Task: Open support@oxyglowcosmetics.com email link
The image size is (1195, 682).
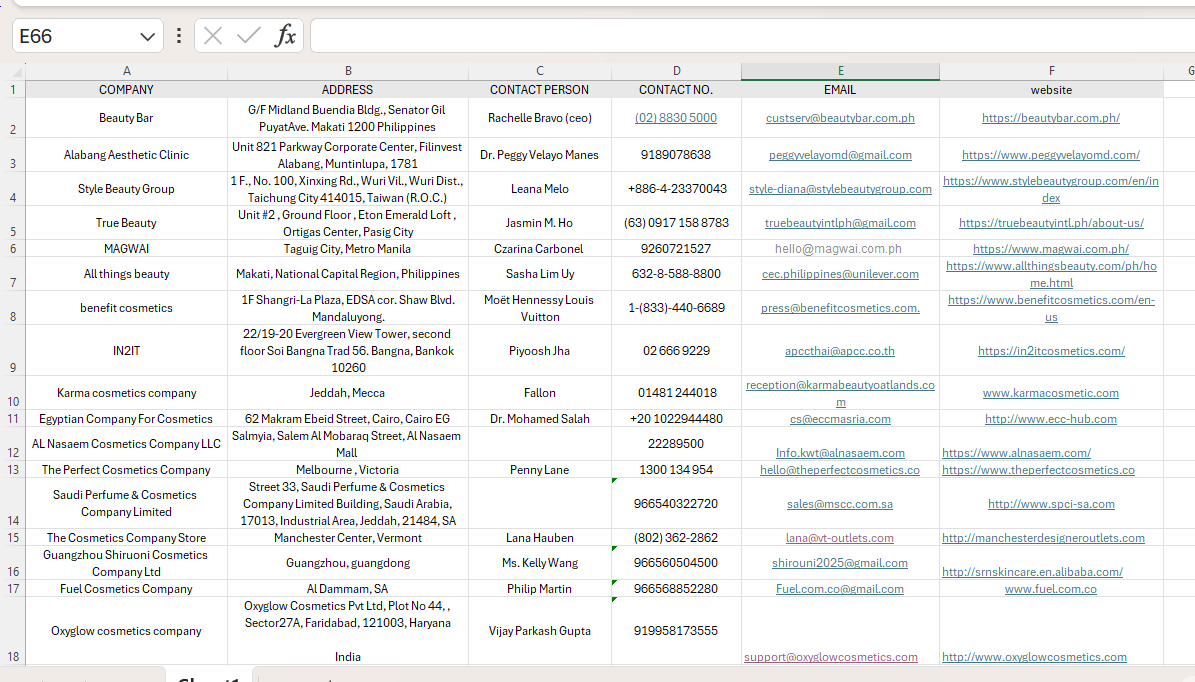Action: tap(831, 657)
